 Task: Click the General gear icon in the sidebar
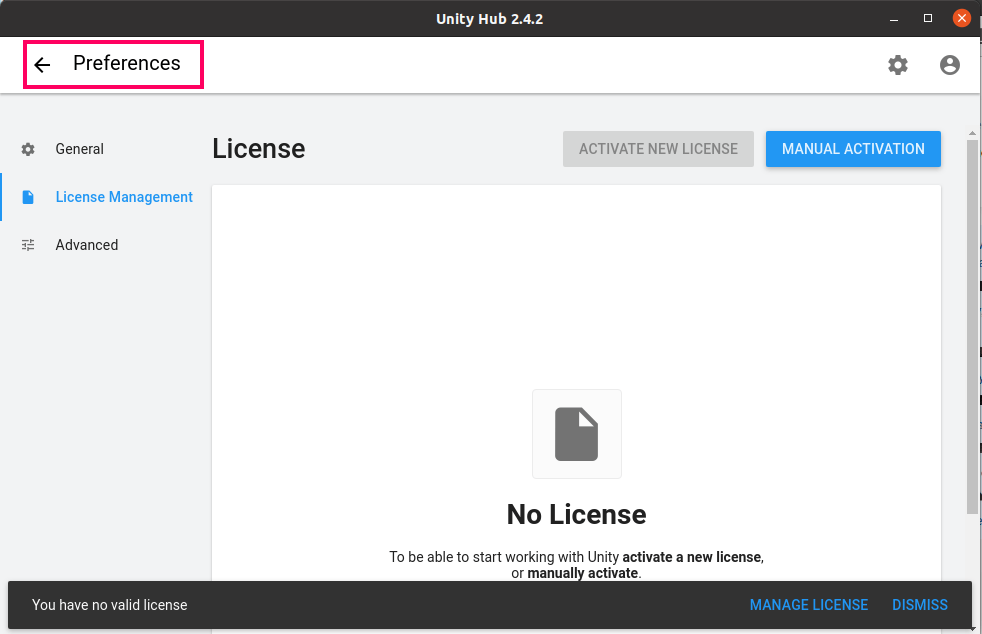[28, 149]
